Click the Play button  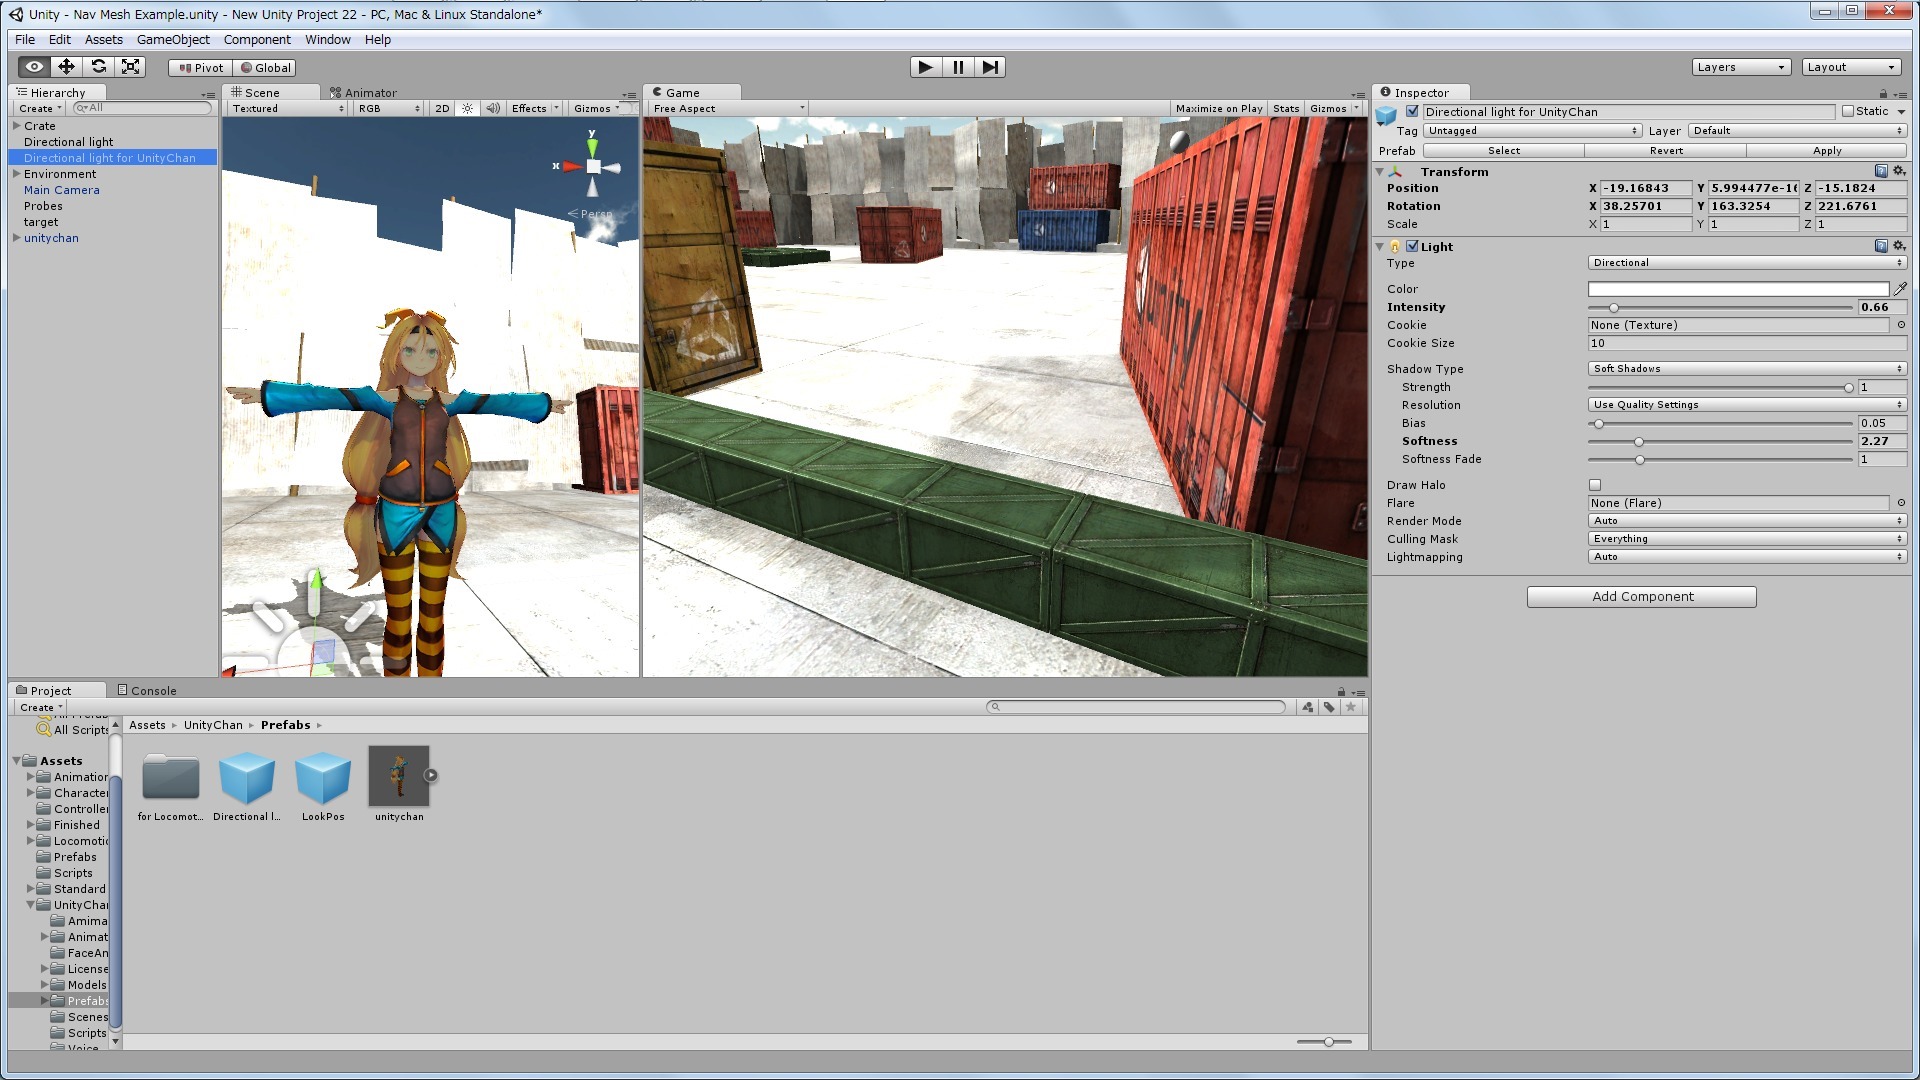(x=925, y=67)
